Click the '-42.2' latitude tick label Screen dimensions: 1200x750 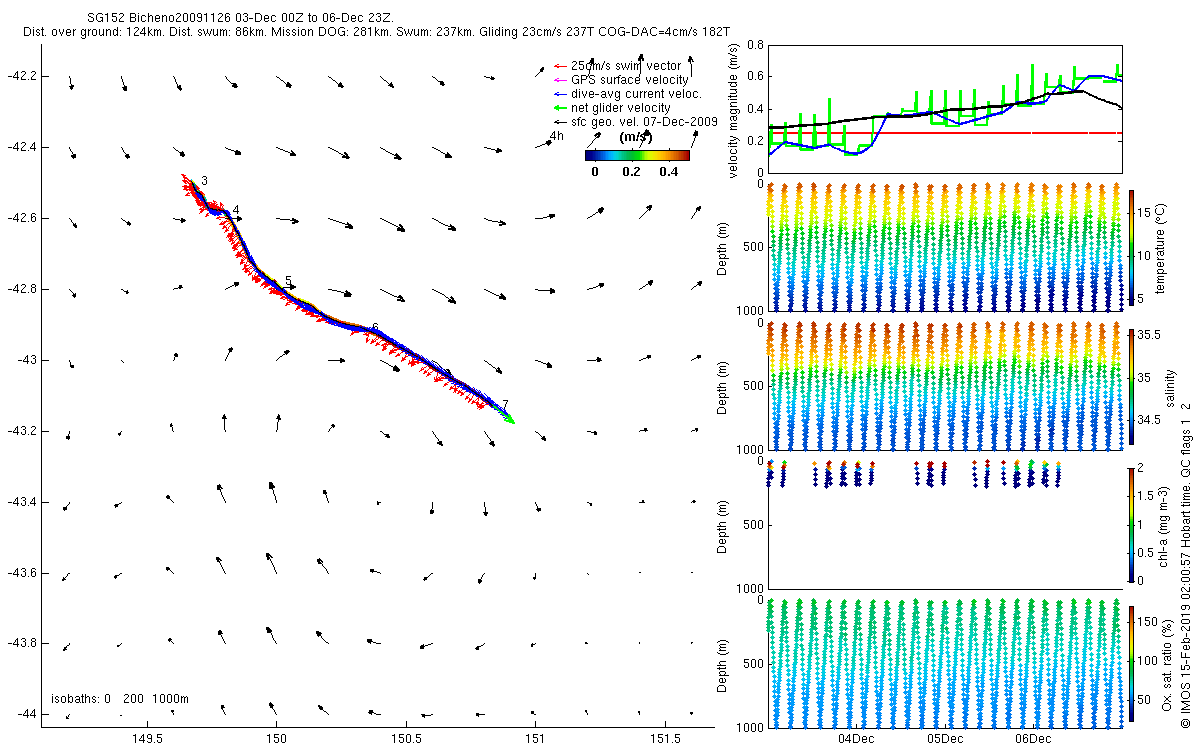pos(21,76)
